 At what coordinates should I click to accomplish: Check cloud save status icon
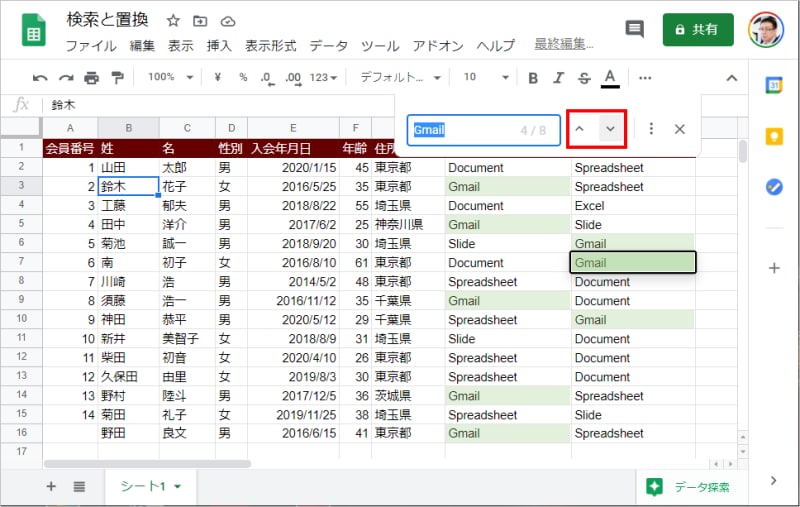click(x=228, y=21)
